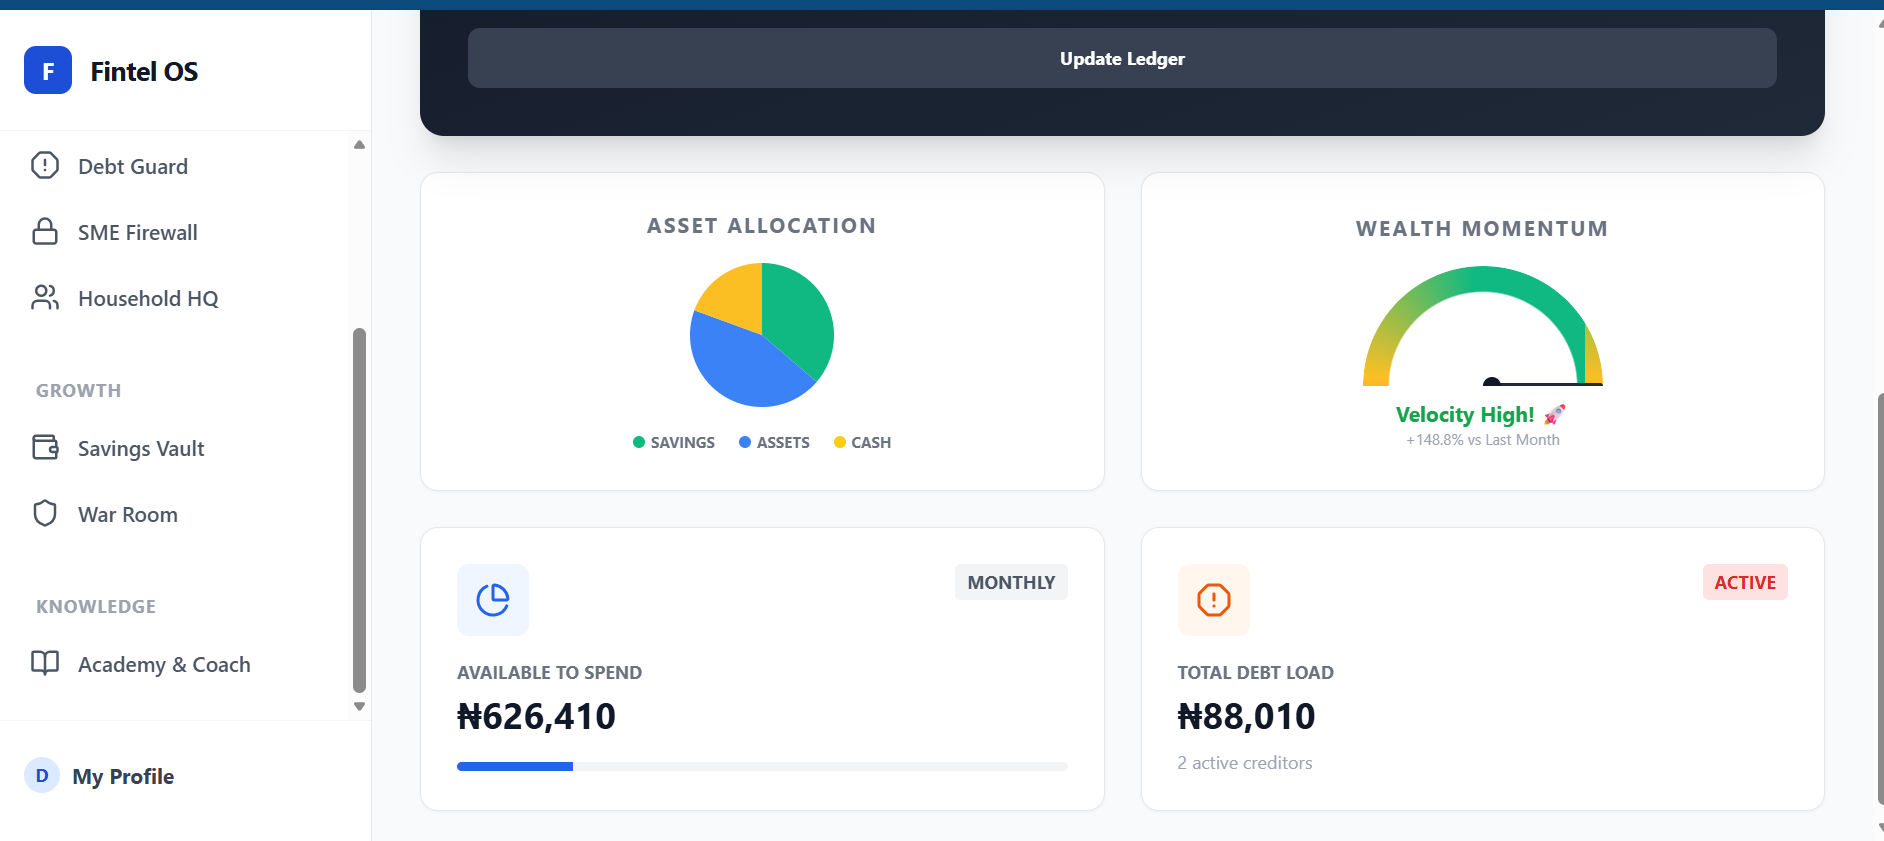Click the ₦88,010 debt amount

pyautogui.click(x=1246, y=716)
